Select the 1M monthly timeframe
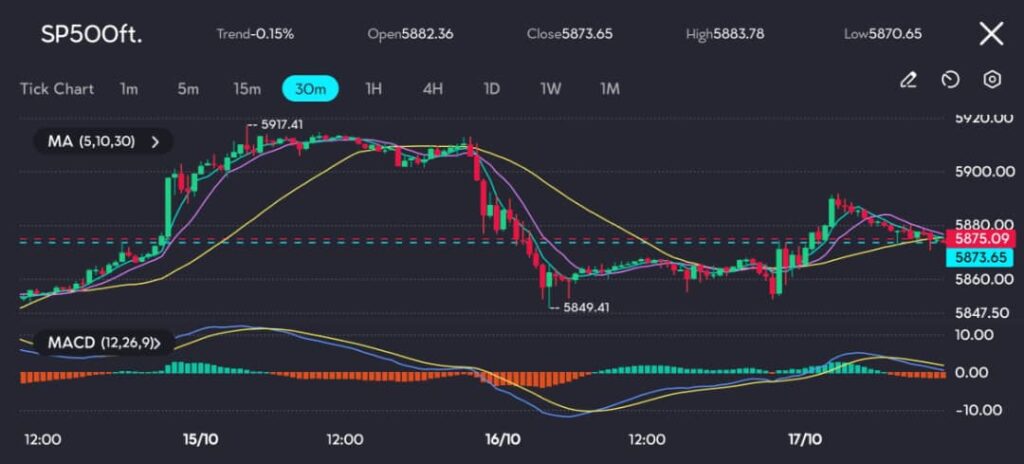The width and height of the screenshot is (1024, 464). [610, 88]
